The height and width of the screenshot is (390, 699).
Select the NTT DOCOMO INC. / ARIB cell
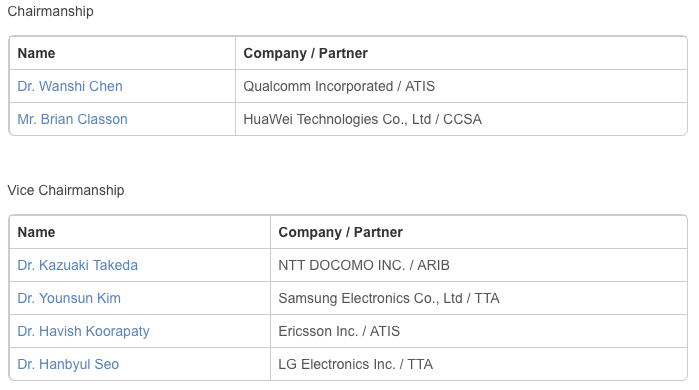[479, 265]
